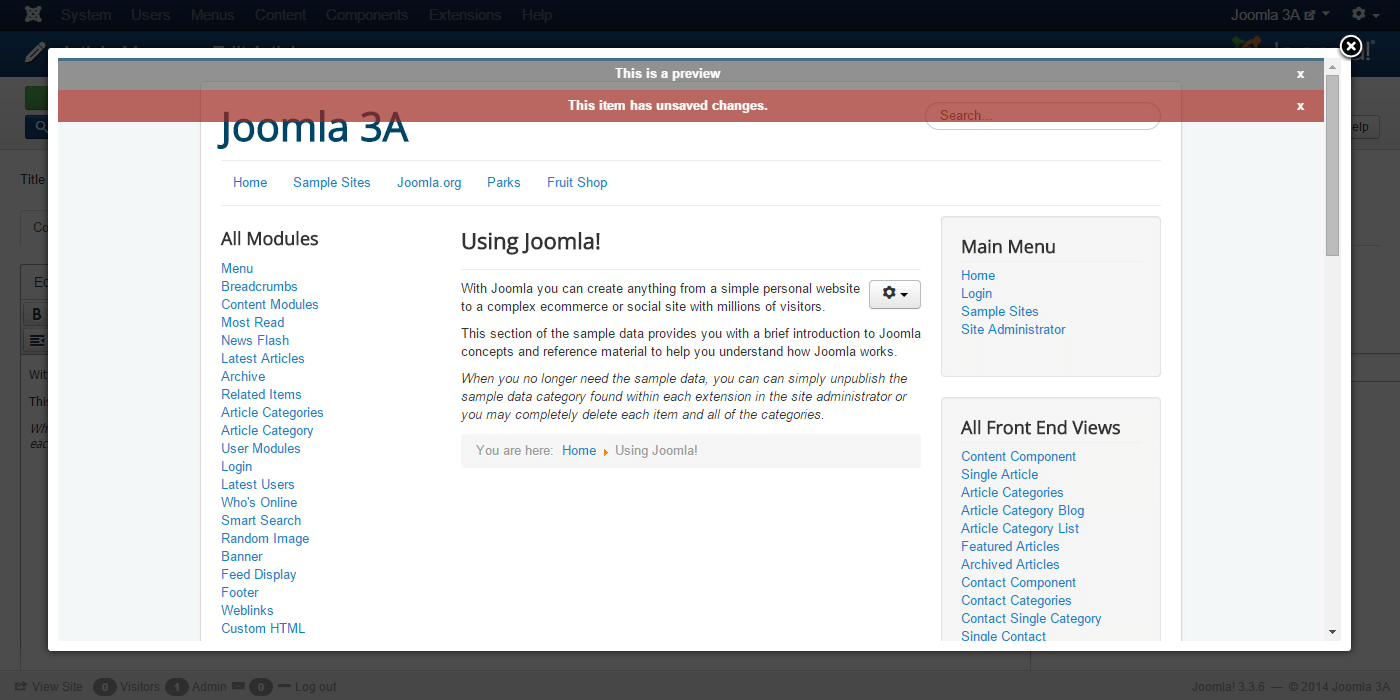The height and width of the screenshot is (700, 1400).
Task: Open the Login link under All Modules
Action: [x=237, y=467]
